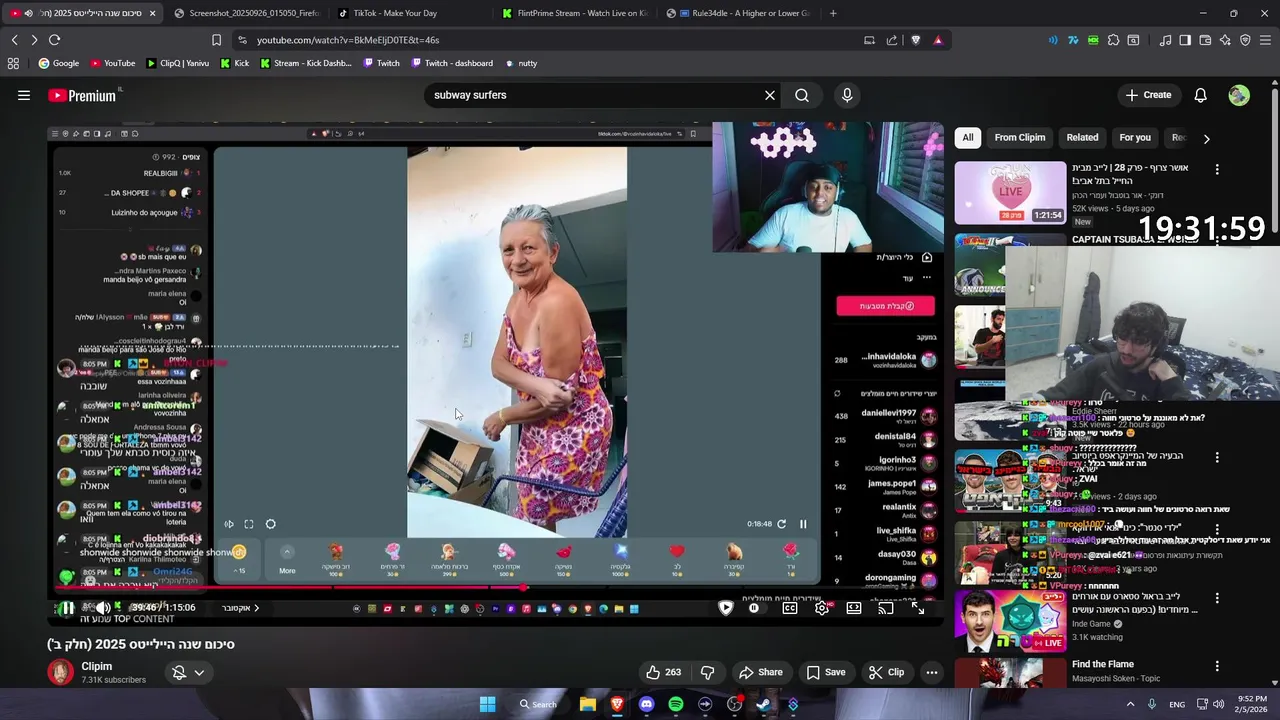This screenshot has height=720, width=1280.
Task: Pause the video with the pause button
Action: point(66,608)
